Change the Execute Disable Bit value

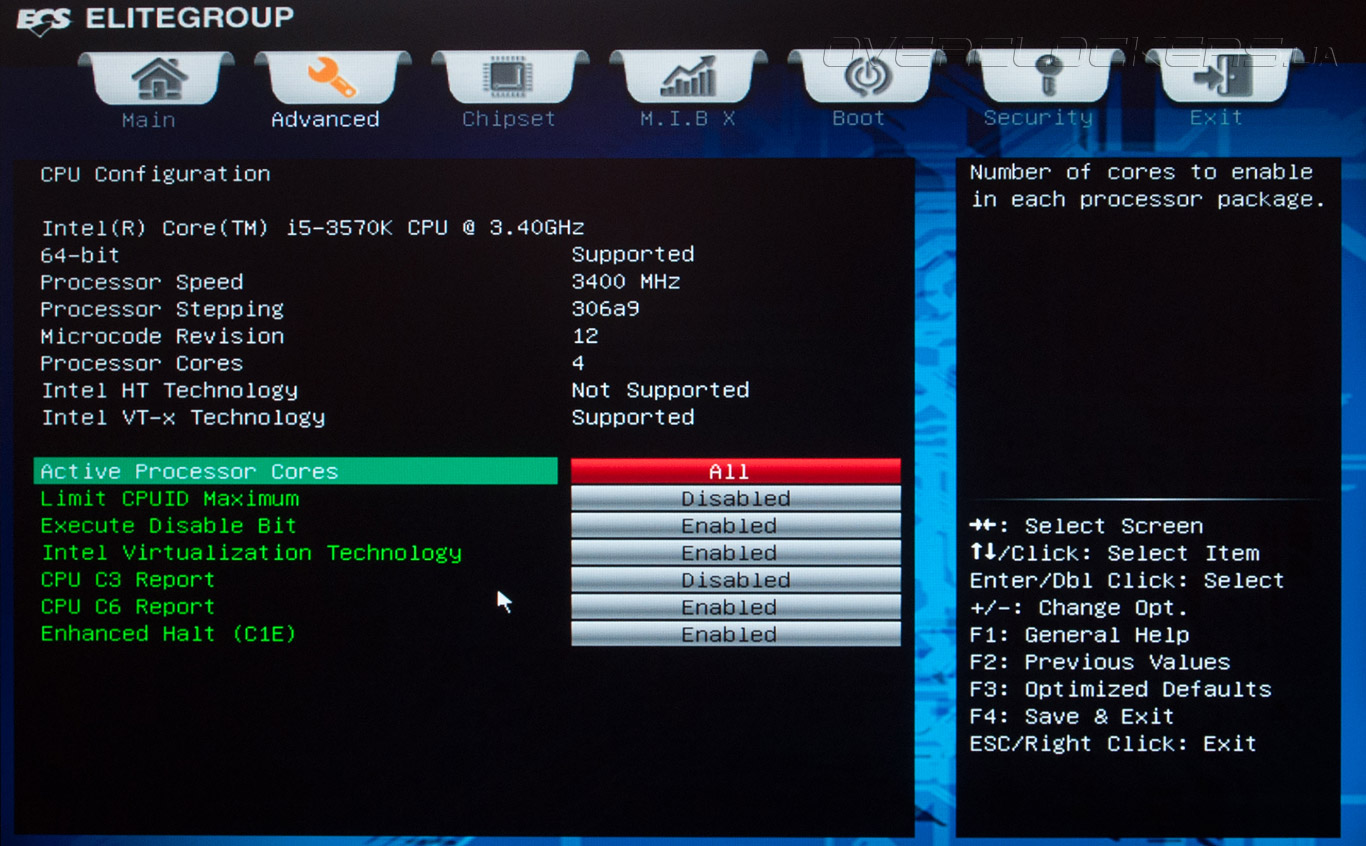point(736,525)
